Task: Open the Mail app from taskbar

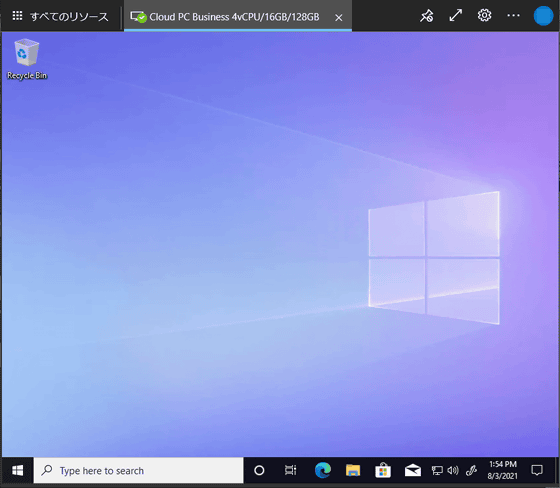Action: [x=412, y=470]
